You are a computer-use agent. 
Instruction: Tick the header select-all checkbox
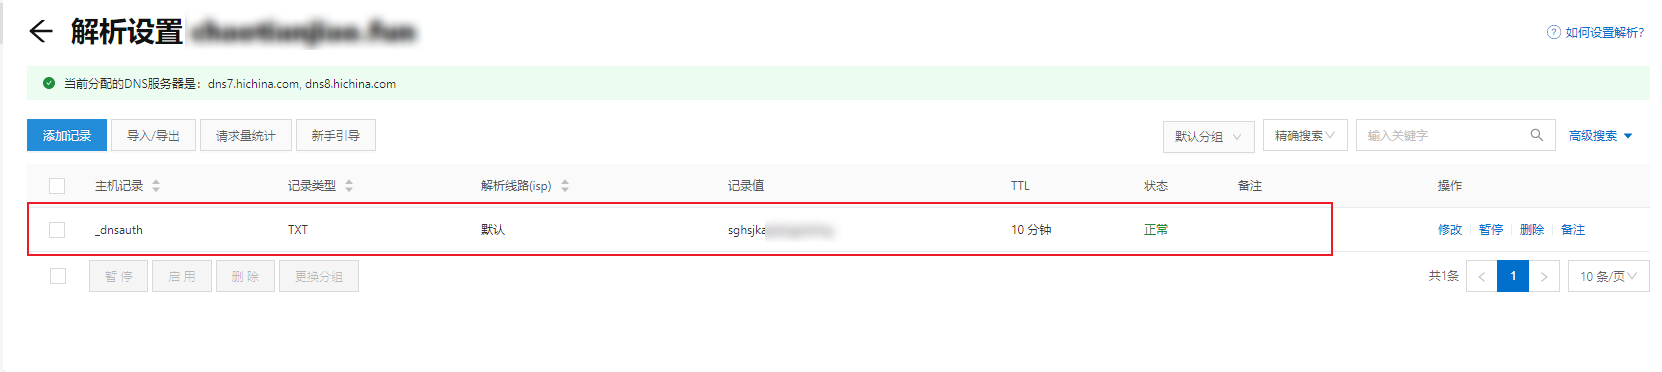[x=57, y=186]
